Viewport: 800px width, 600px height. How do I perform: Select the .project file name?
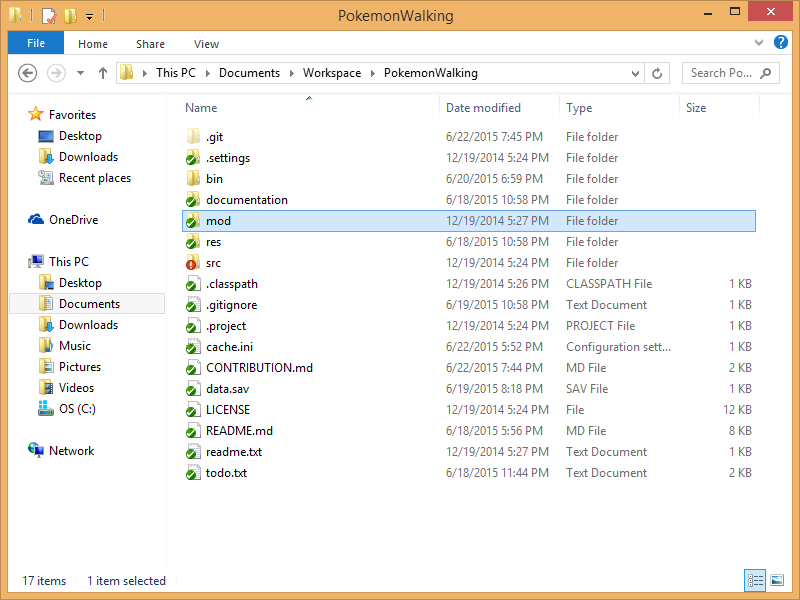(x=226, y=326)
